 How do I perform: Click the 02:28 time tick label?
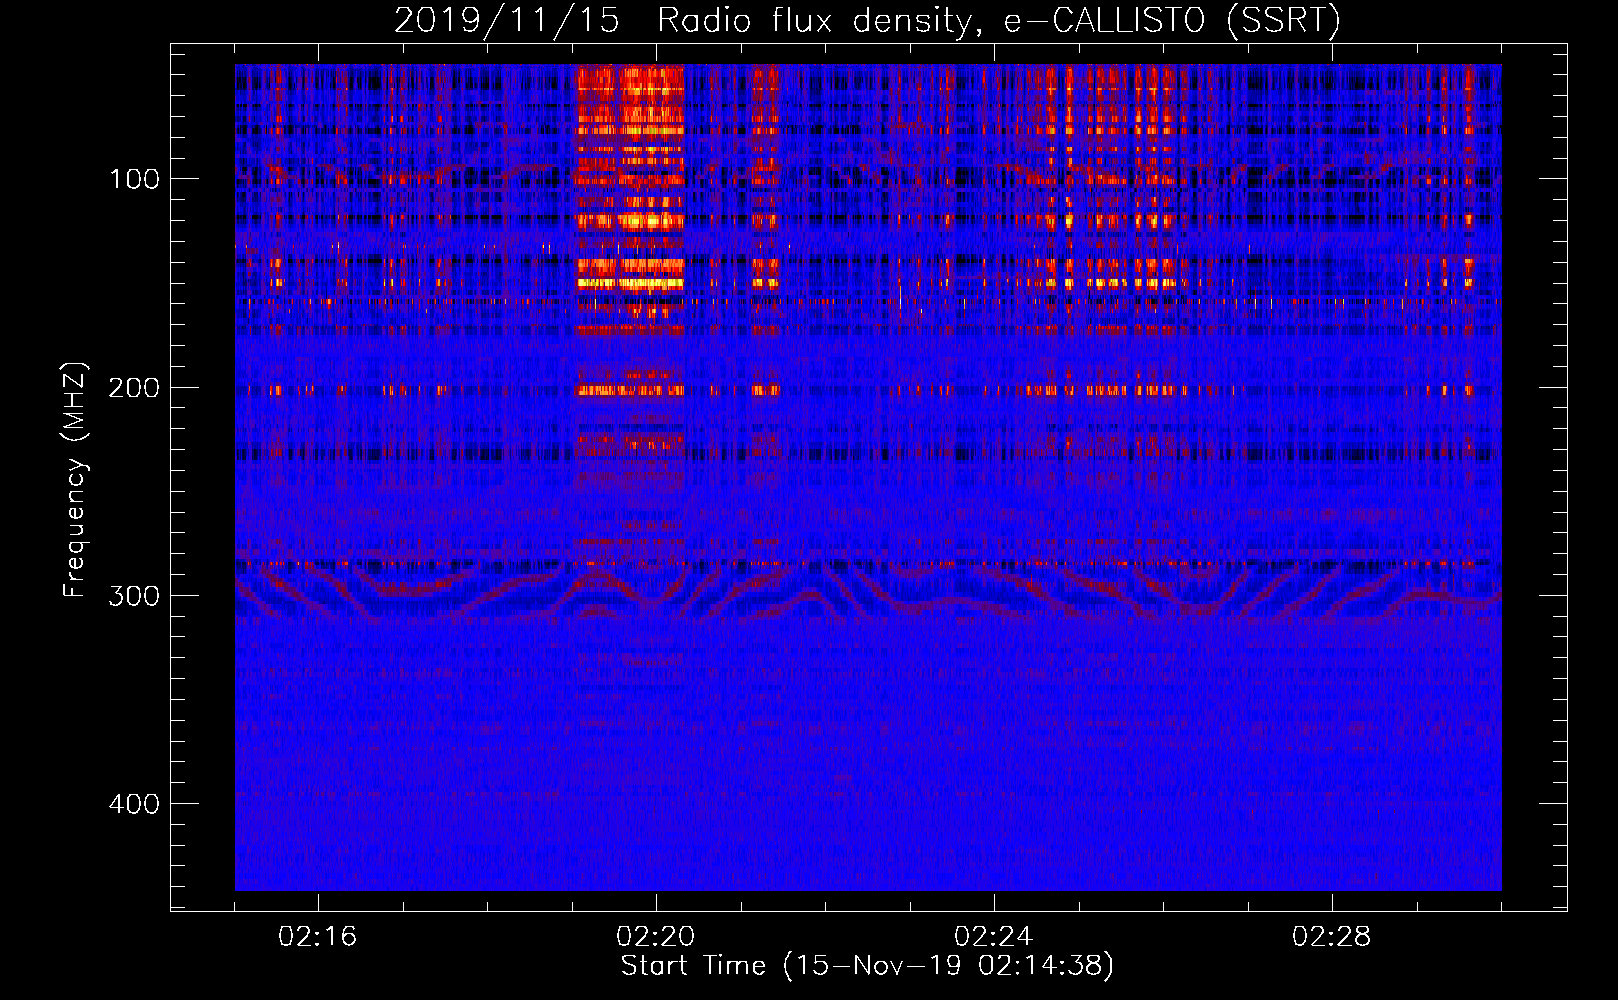tap(1332, 937)
